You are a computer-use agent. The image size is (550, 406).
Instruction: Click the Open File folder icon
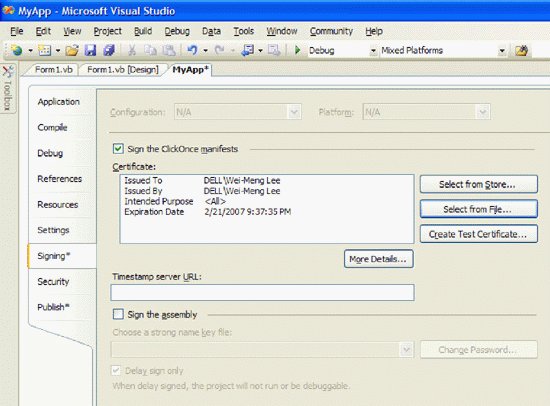(72, 51)
